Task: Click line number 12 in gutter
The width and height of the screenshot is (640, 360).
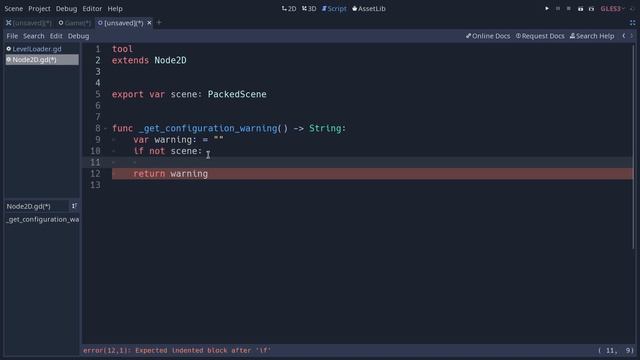Action: click(x=95, y=173)
